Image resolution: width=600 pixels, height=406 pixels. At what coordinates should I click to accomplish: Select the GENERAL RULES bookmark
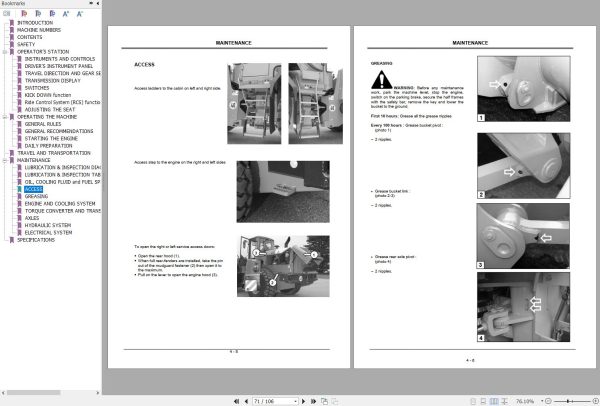(43, 124)
